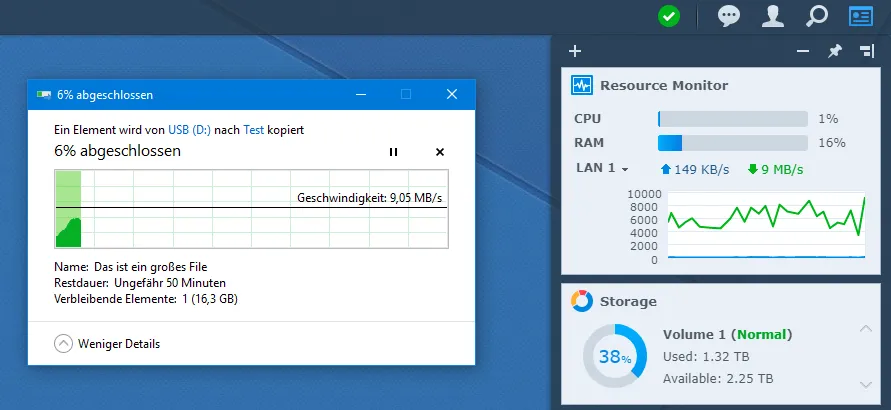Click Restdauer: Ungefähr 50 Minuten
The height and width of the screenshot is (410, 891).
pos(140,282)
